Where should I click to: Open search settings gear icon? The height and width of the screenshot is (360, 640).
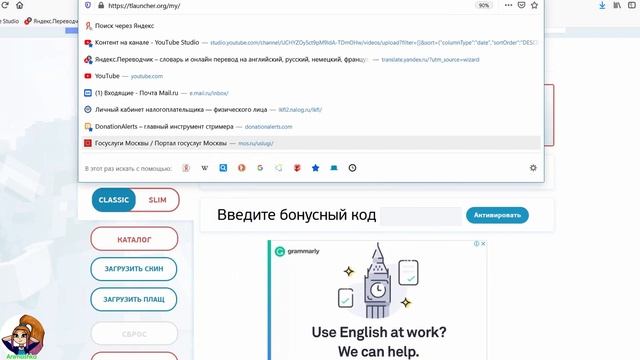(533, 168)
